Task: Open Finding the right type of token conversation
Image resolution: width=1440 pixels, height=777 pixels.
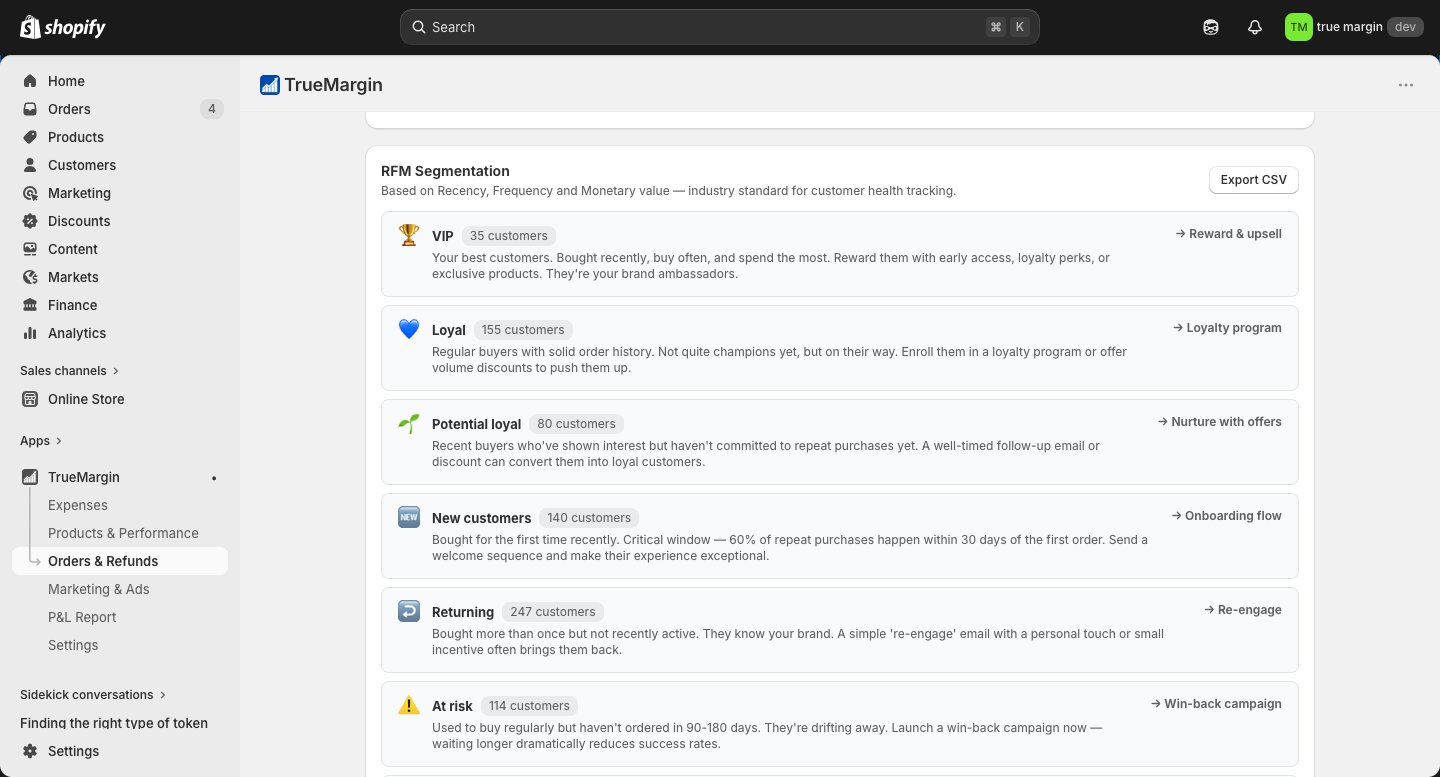Action: (x=114, y=723)
